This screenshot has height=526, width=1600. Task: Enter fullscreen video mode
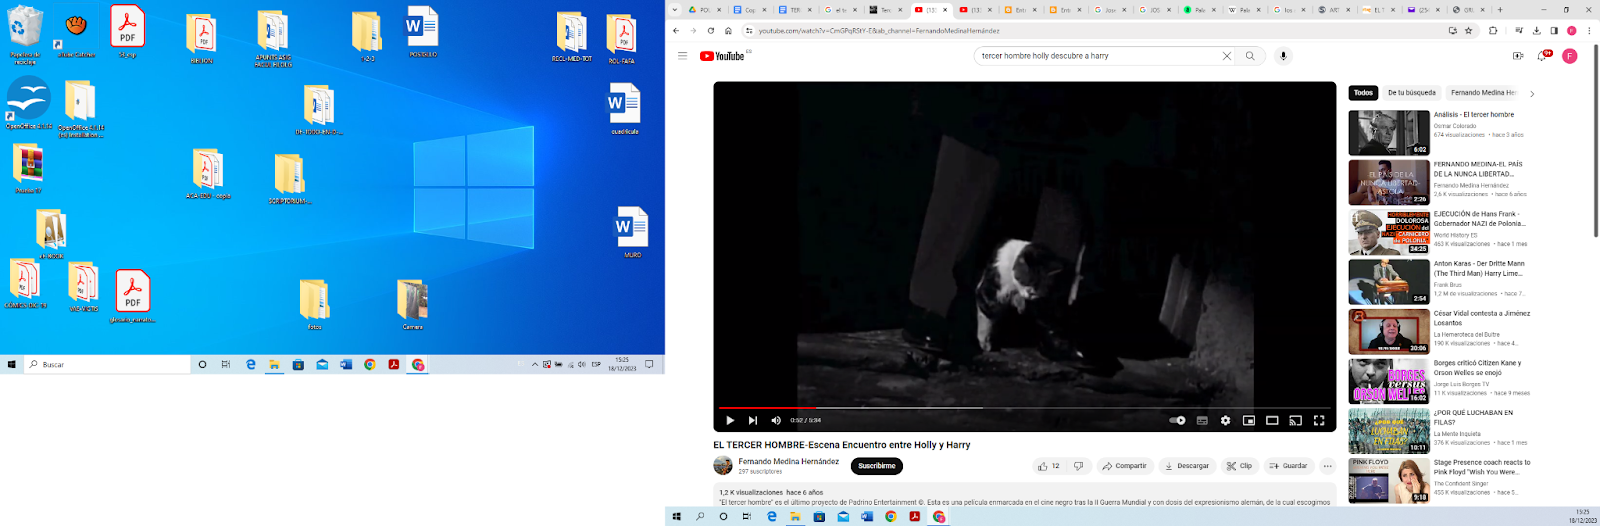(x=1319, y=420)
